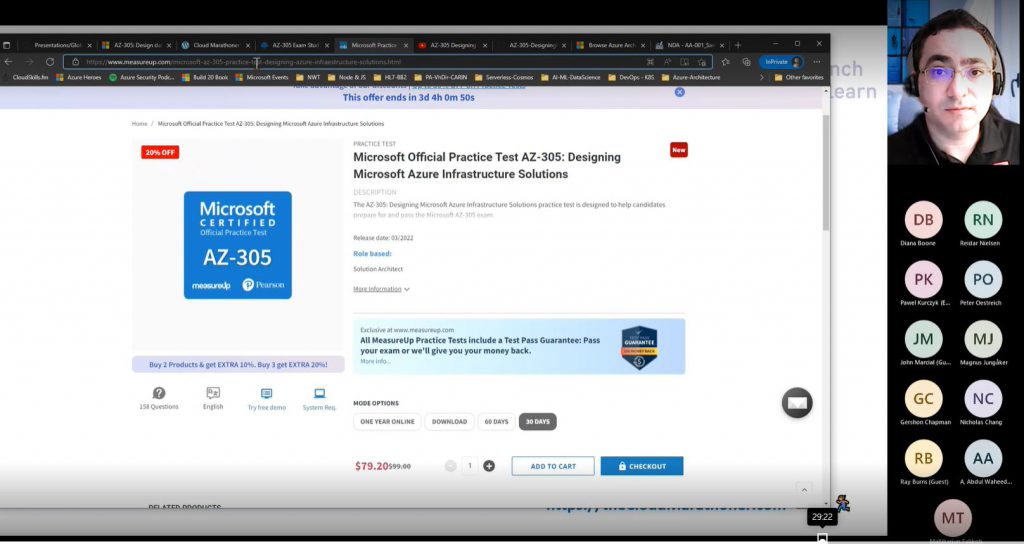
Task: Select the ONE YEAR ONLINE mode option
Action: tap(387, 422)
